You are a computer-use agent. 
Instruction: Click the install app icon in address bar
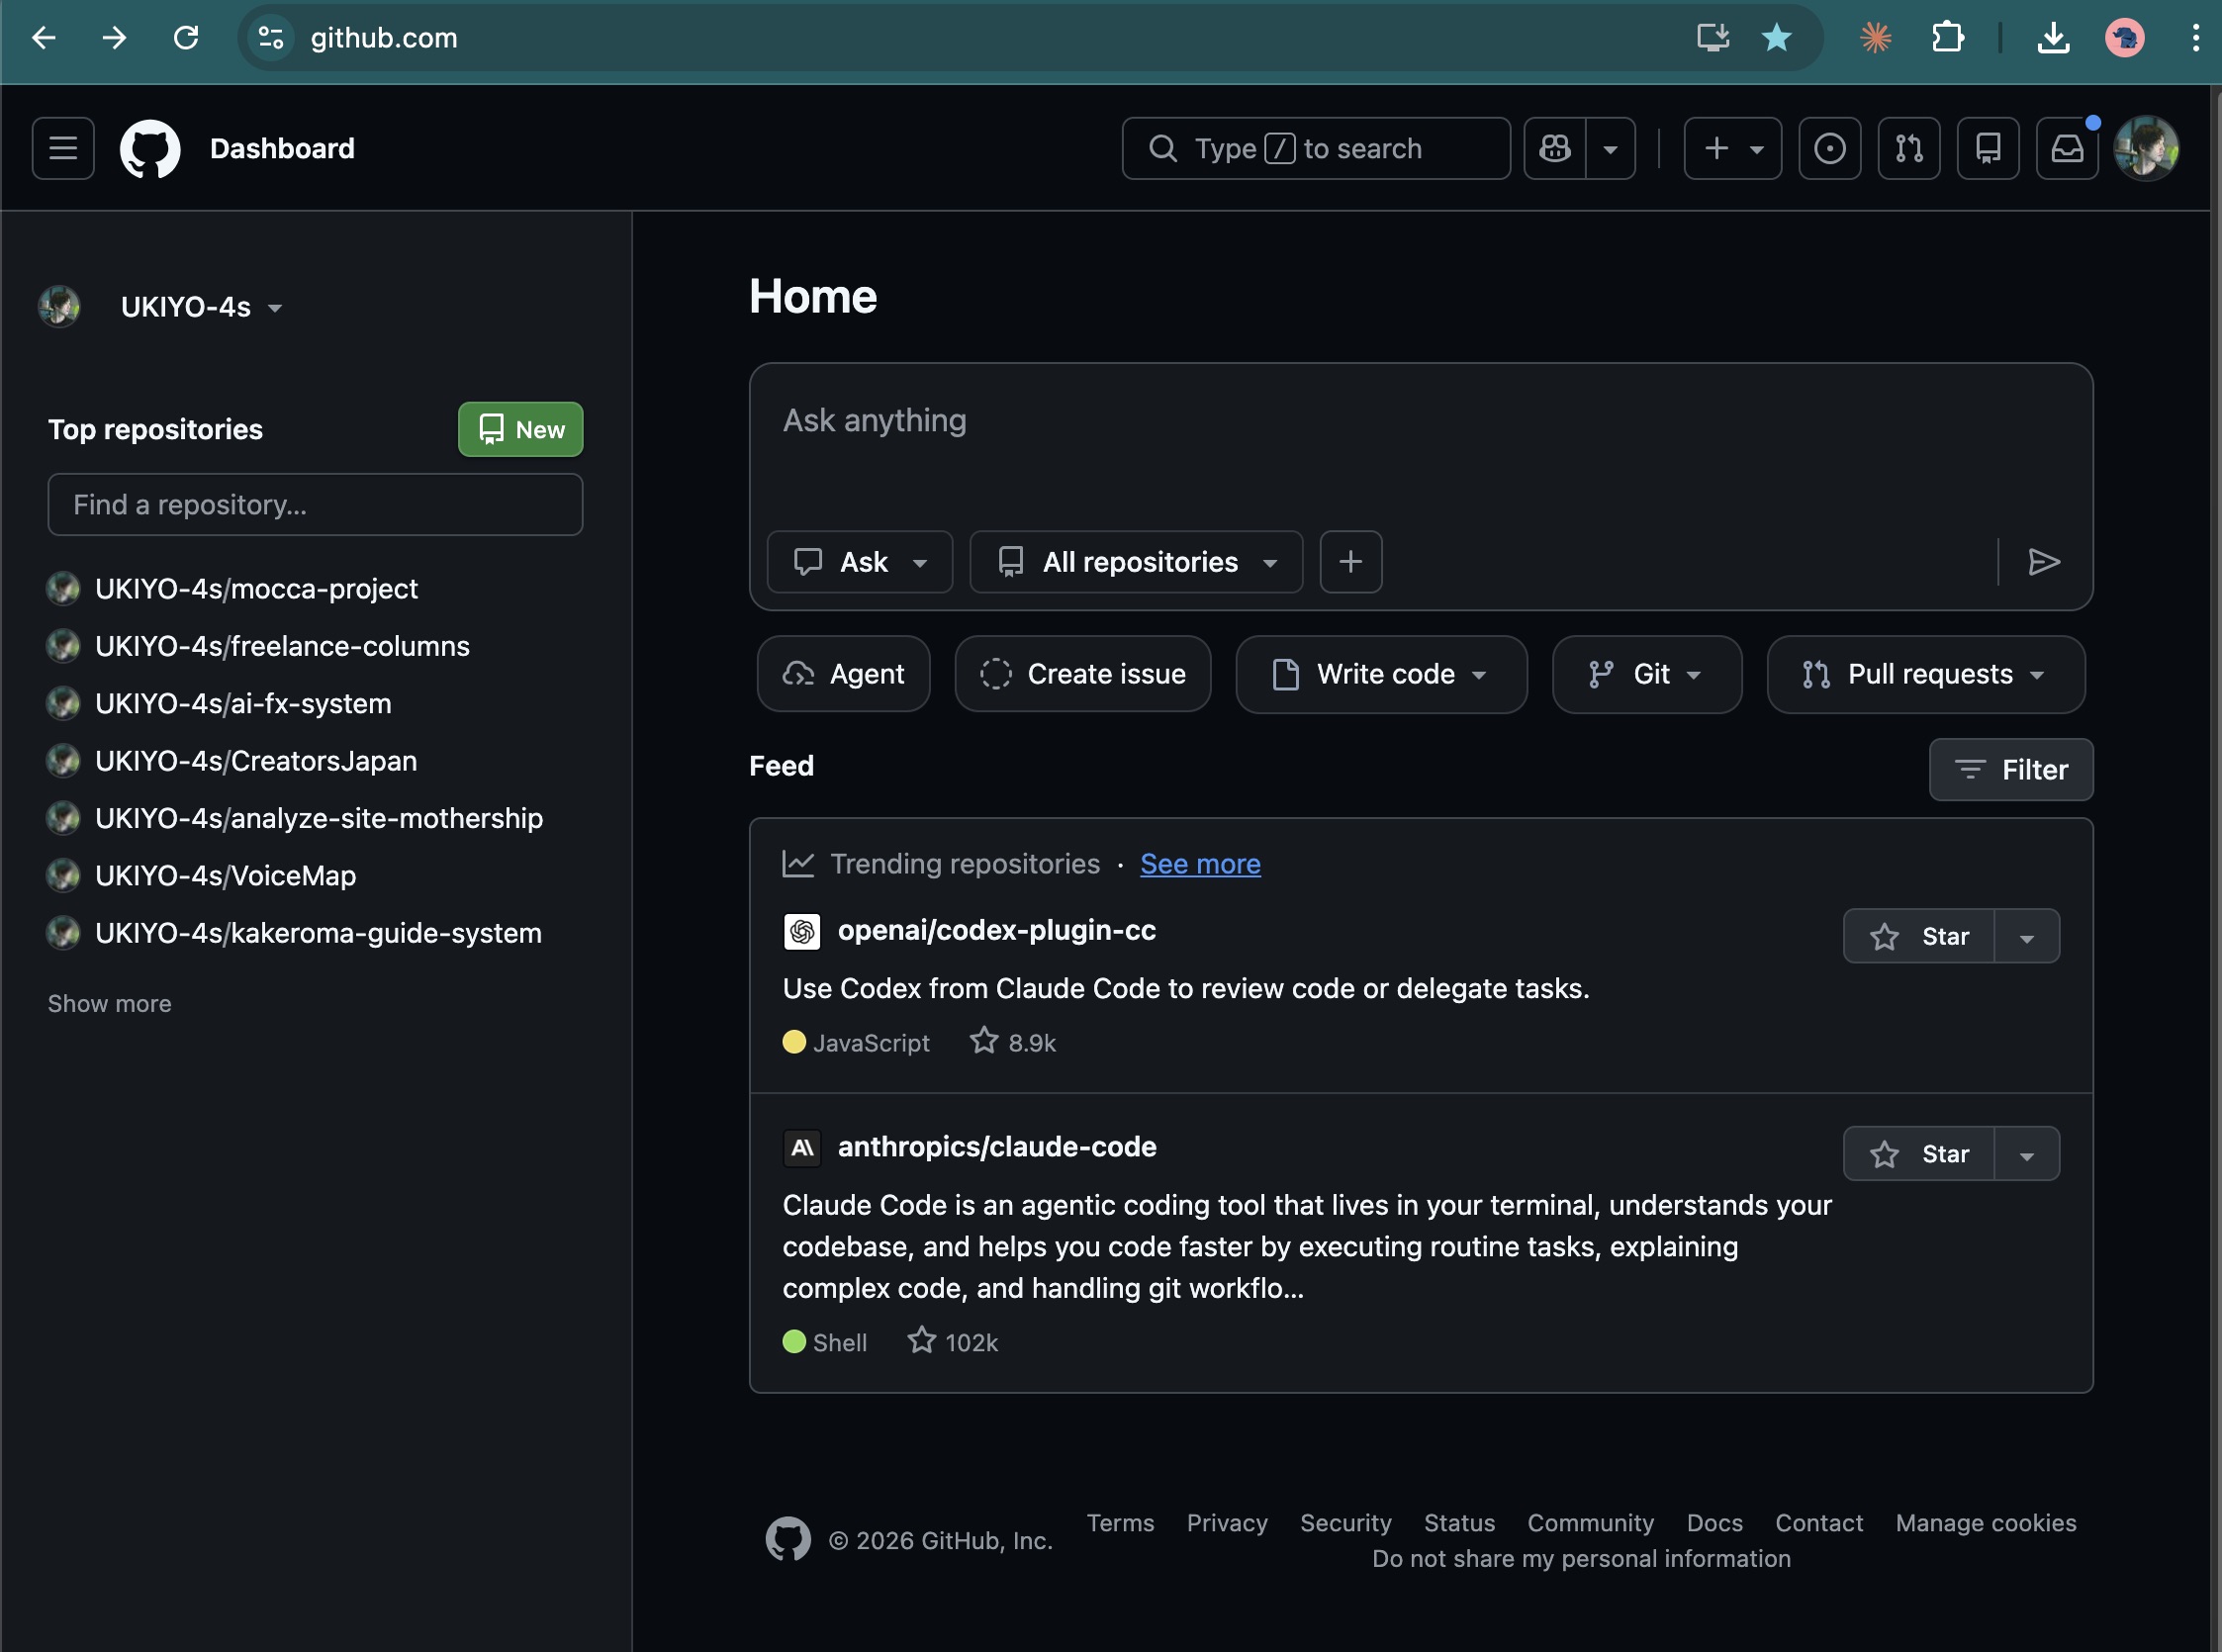pyautogui.click(x=1713, y=38)
